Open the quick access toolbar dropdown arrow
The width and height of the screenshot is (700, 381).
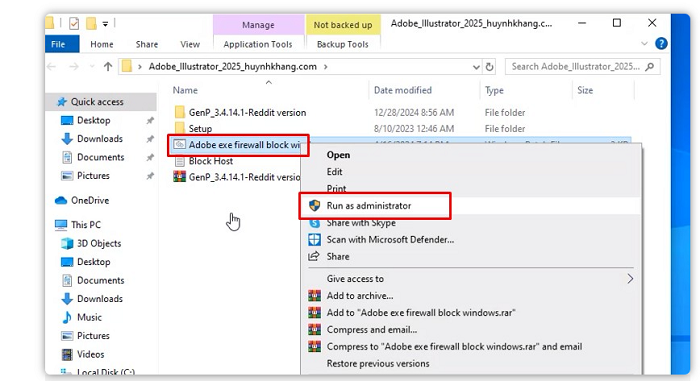click(x=105, y=24)
